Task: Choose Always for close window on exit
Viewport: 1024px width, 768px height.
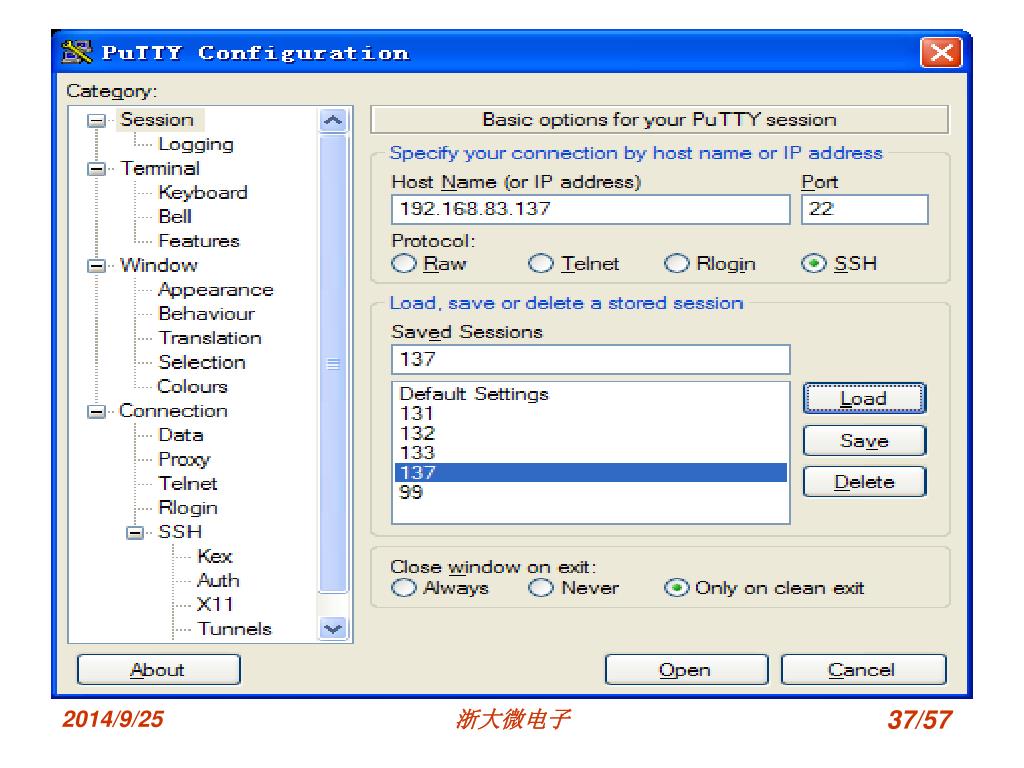Action: click(404, 588)
